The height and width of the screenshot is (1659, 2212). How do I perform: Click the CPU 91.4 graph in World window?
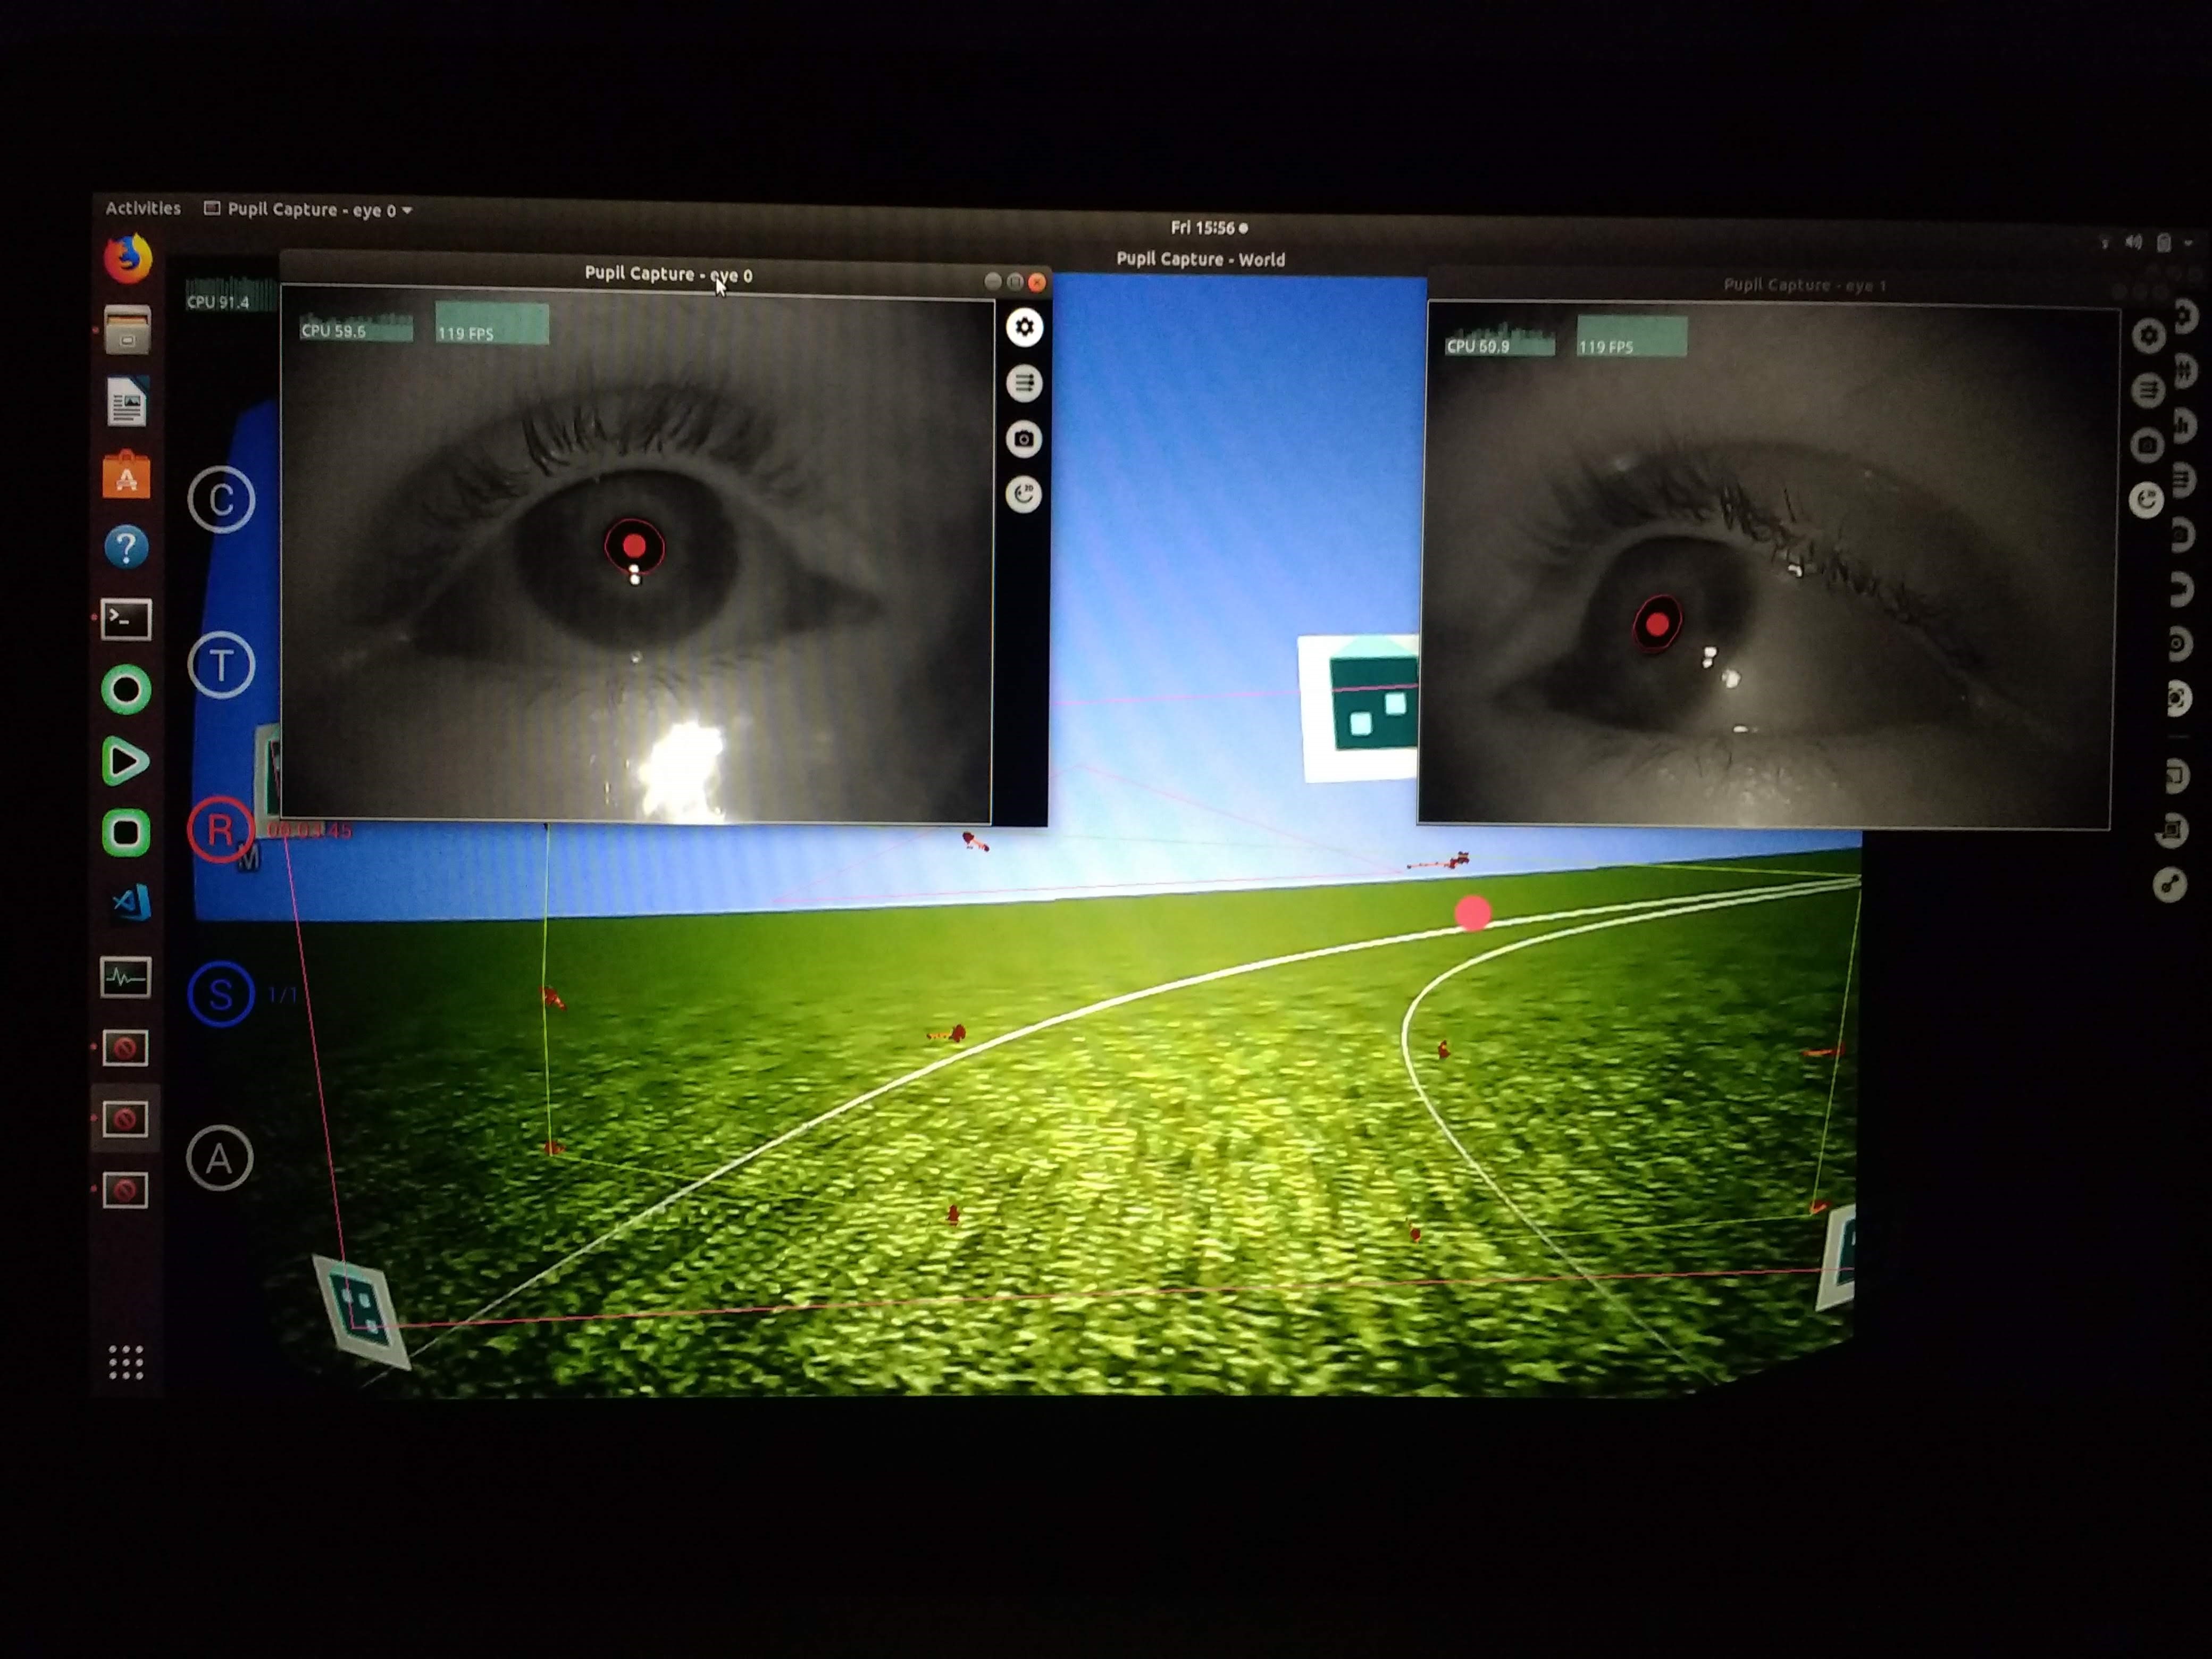pyautogui.click(x=231, y=295)
